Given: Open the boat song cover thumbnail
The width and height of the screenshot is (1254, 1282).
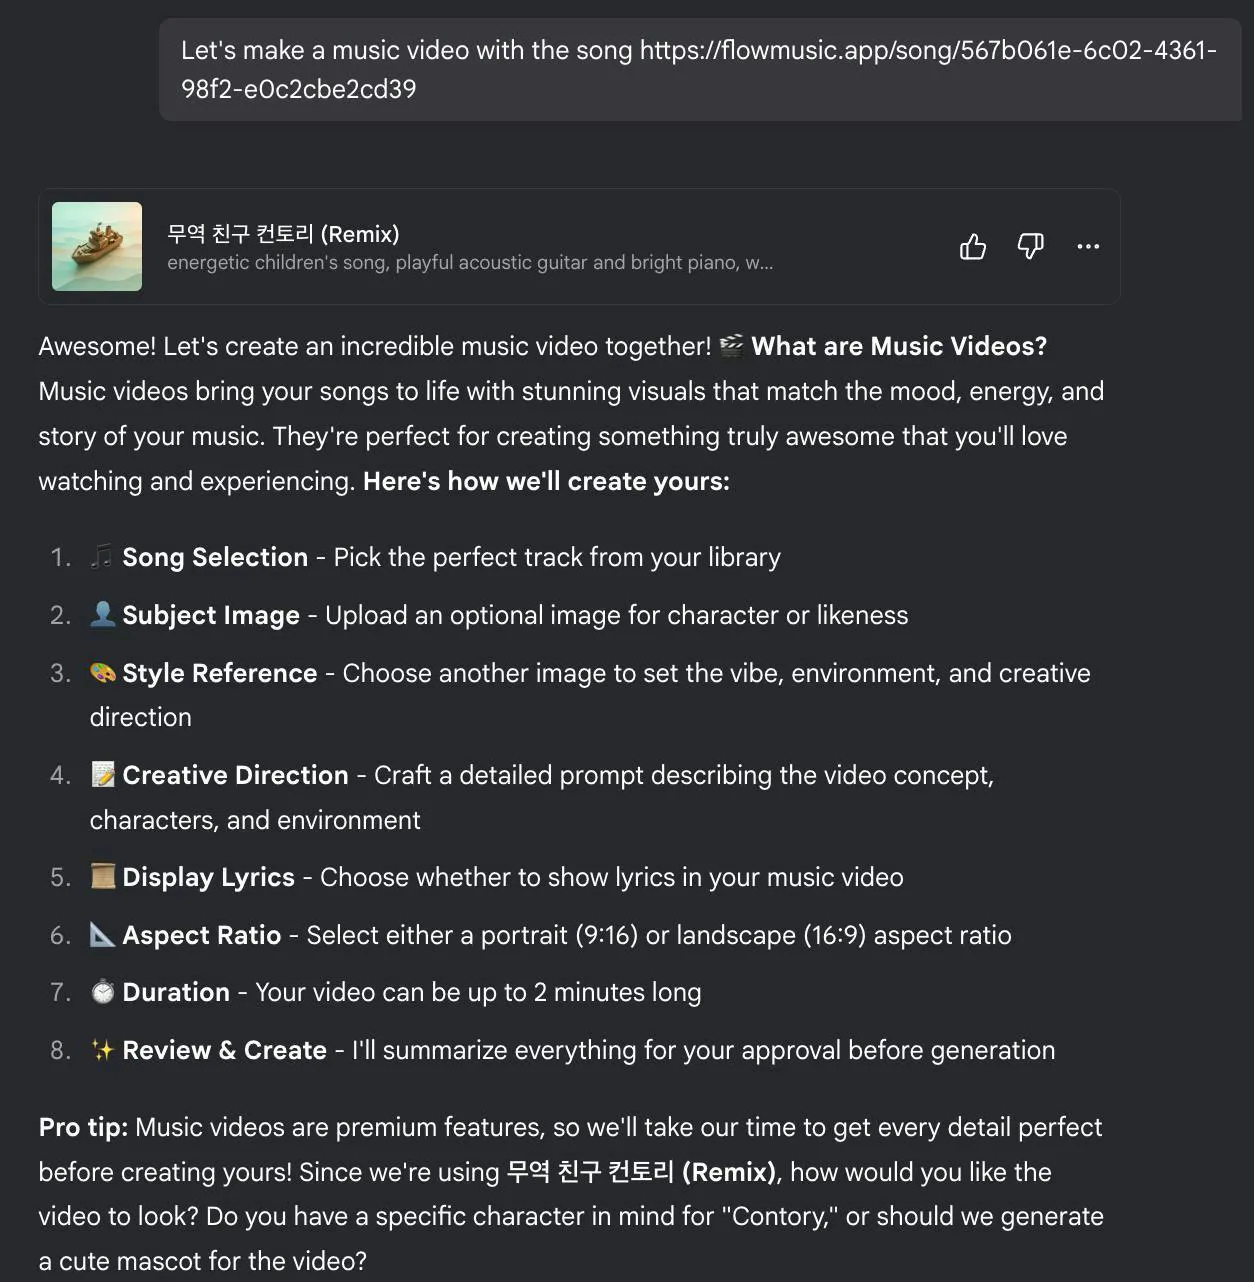Looking at the screenshot, I should click(97, 246).
